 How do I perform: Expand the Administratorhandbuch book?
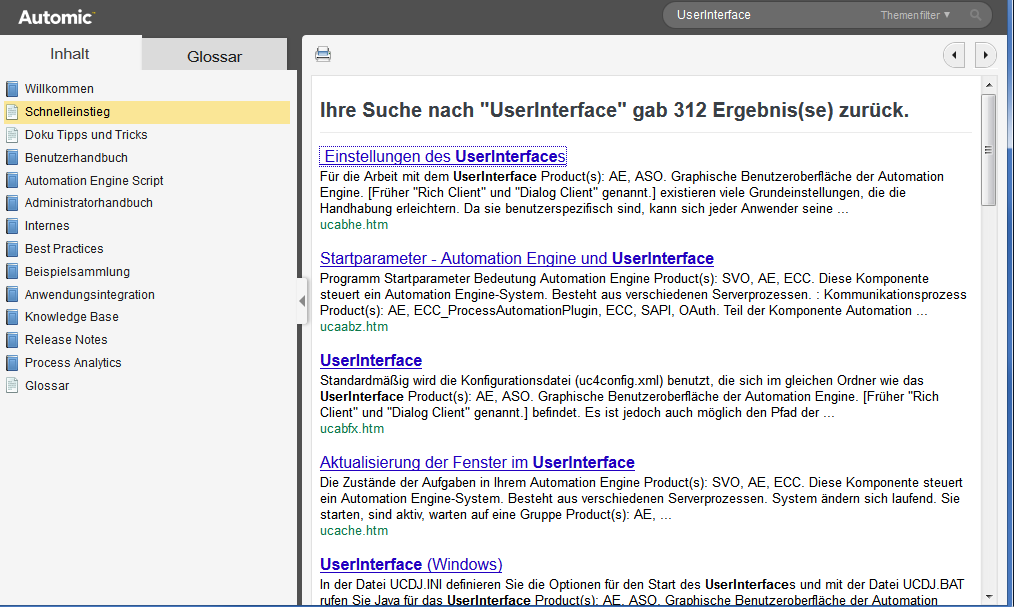(x=89, y=203)
